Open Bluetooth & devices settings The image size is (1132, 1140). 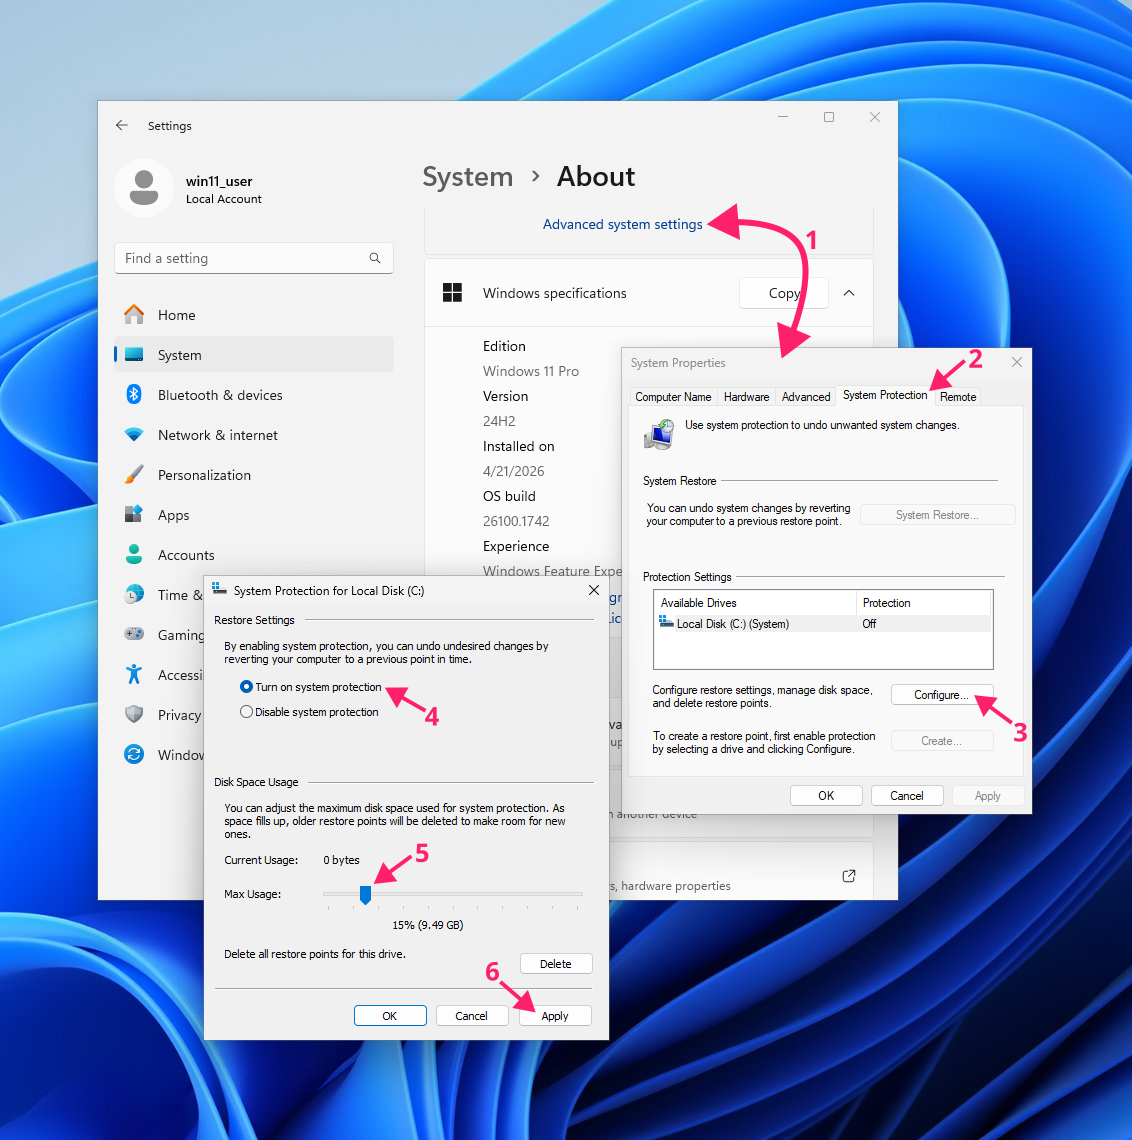coord(254,395)
